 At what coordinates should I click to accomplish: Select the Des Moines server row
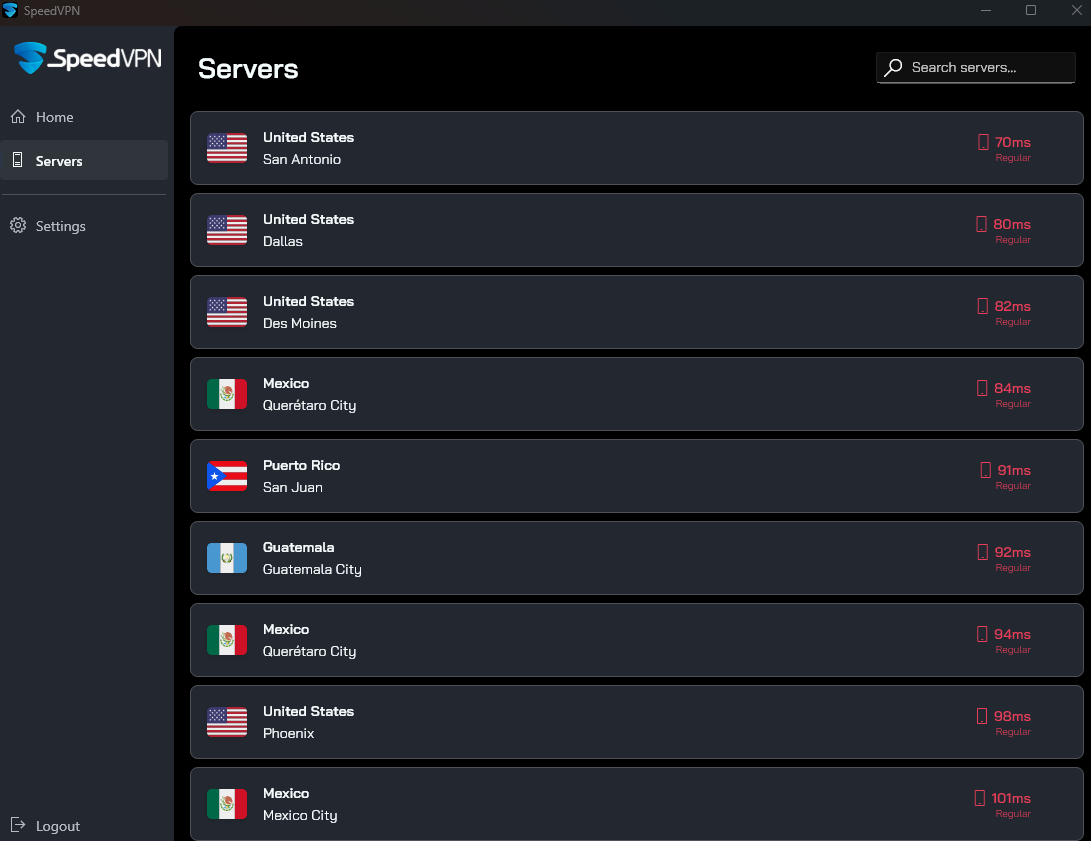636,312
